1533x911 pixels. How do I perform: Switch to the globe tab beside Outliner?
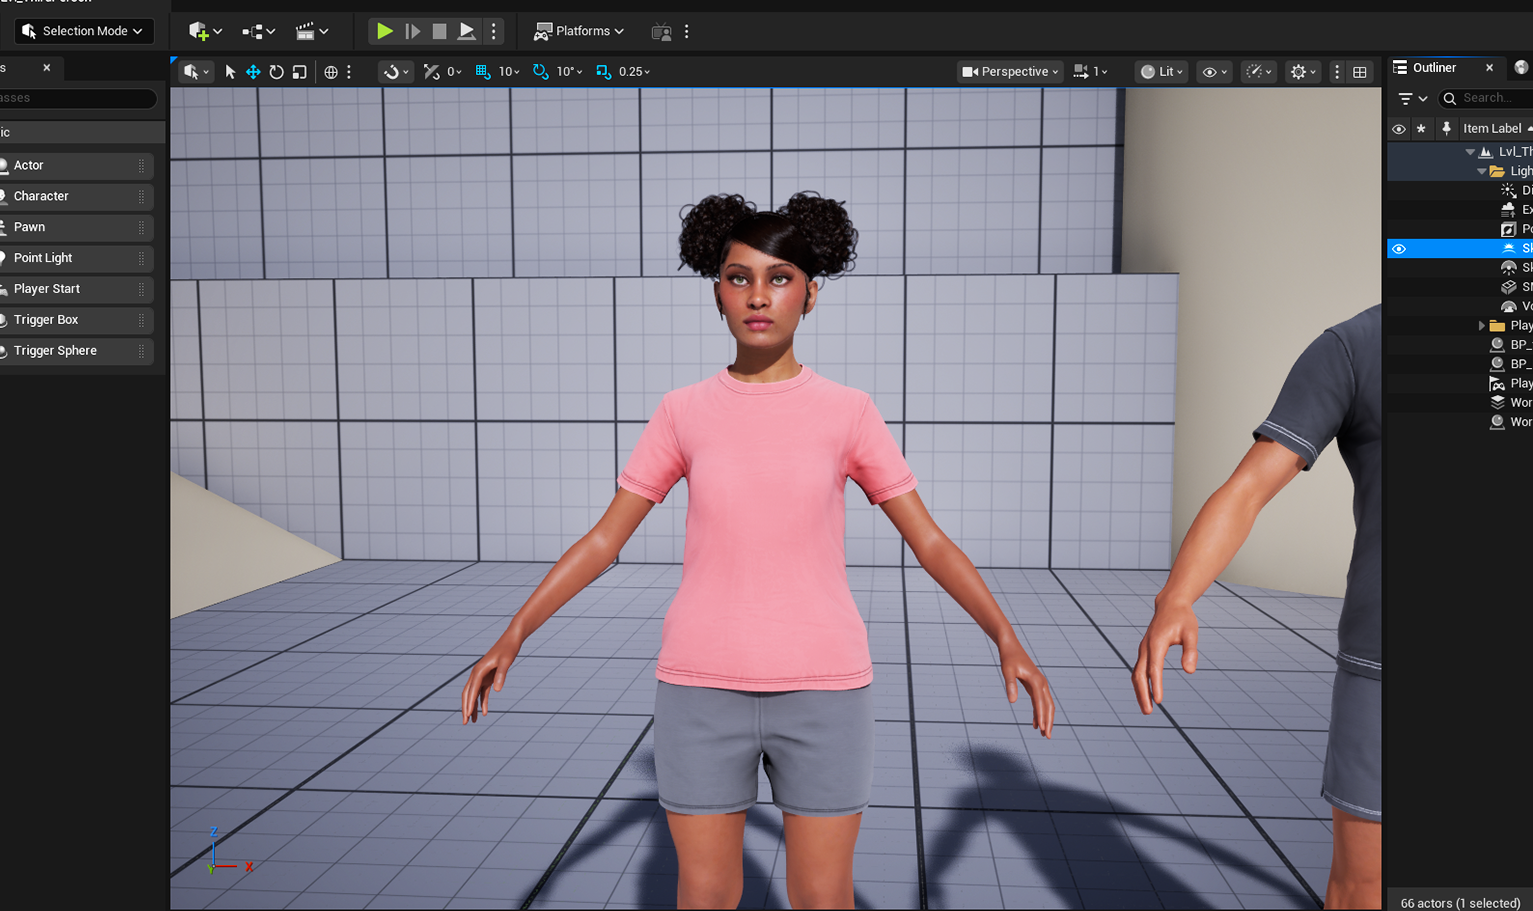tap(1521, 67)
